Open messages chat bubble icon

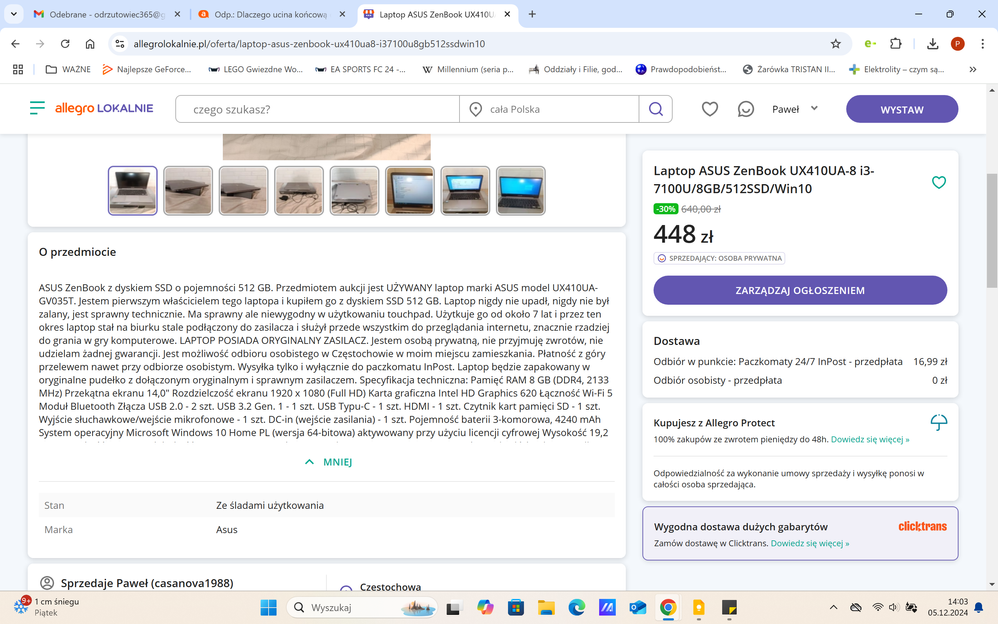[745, 109]
